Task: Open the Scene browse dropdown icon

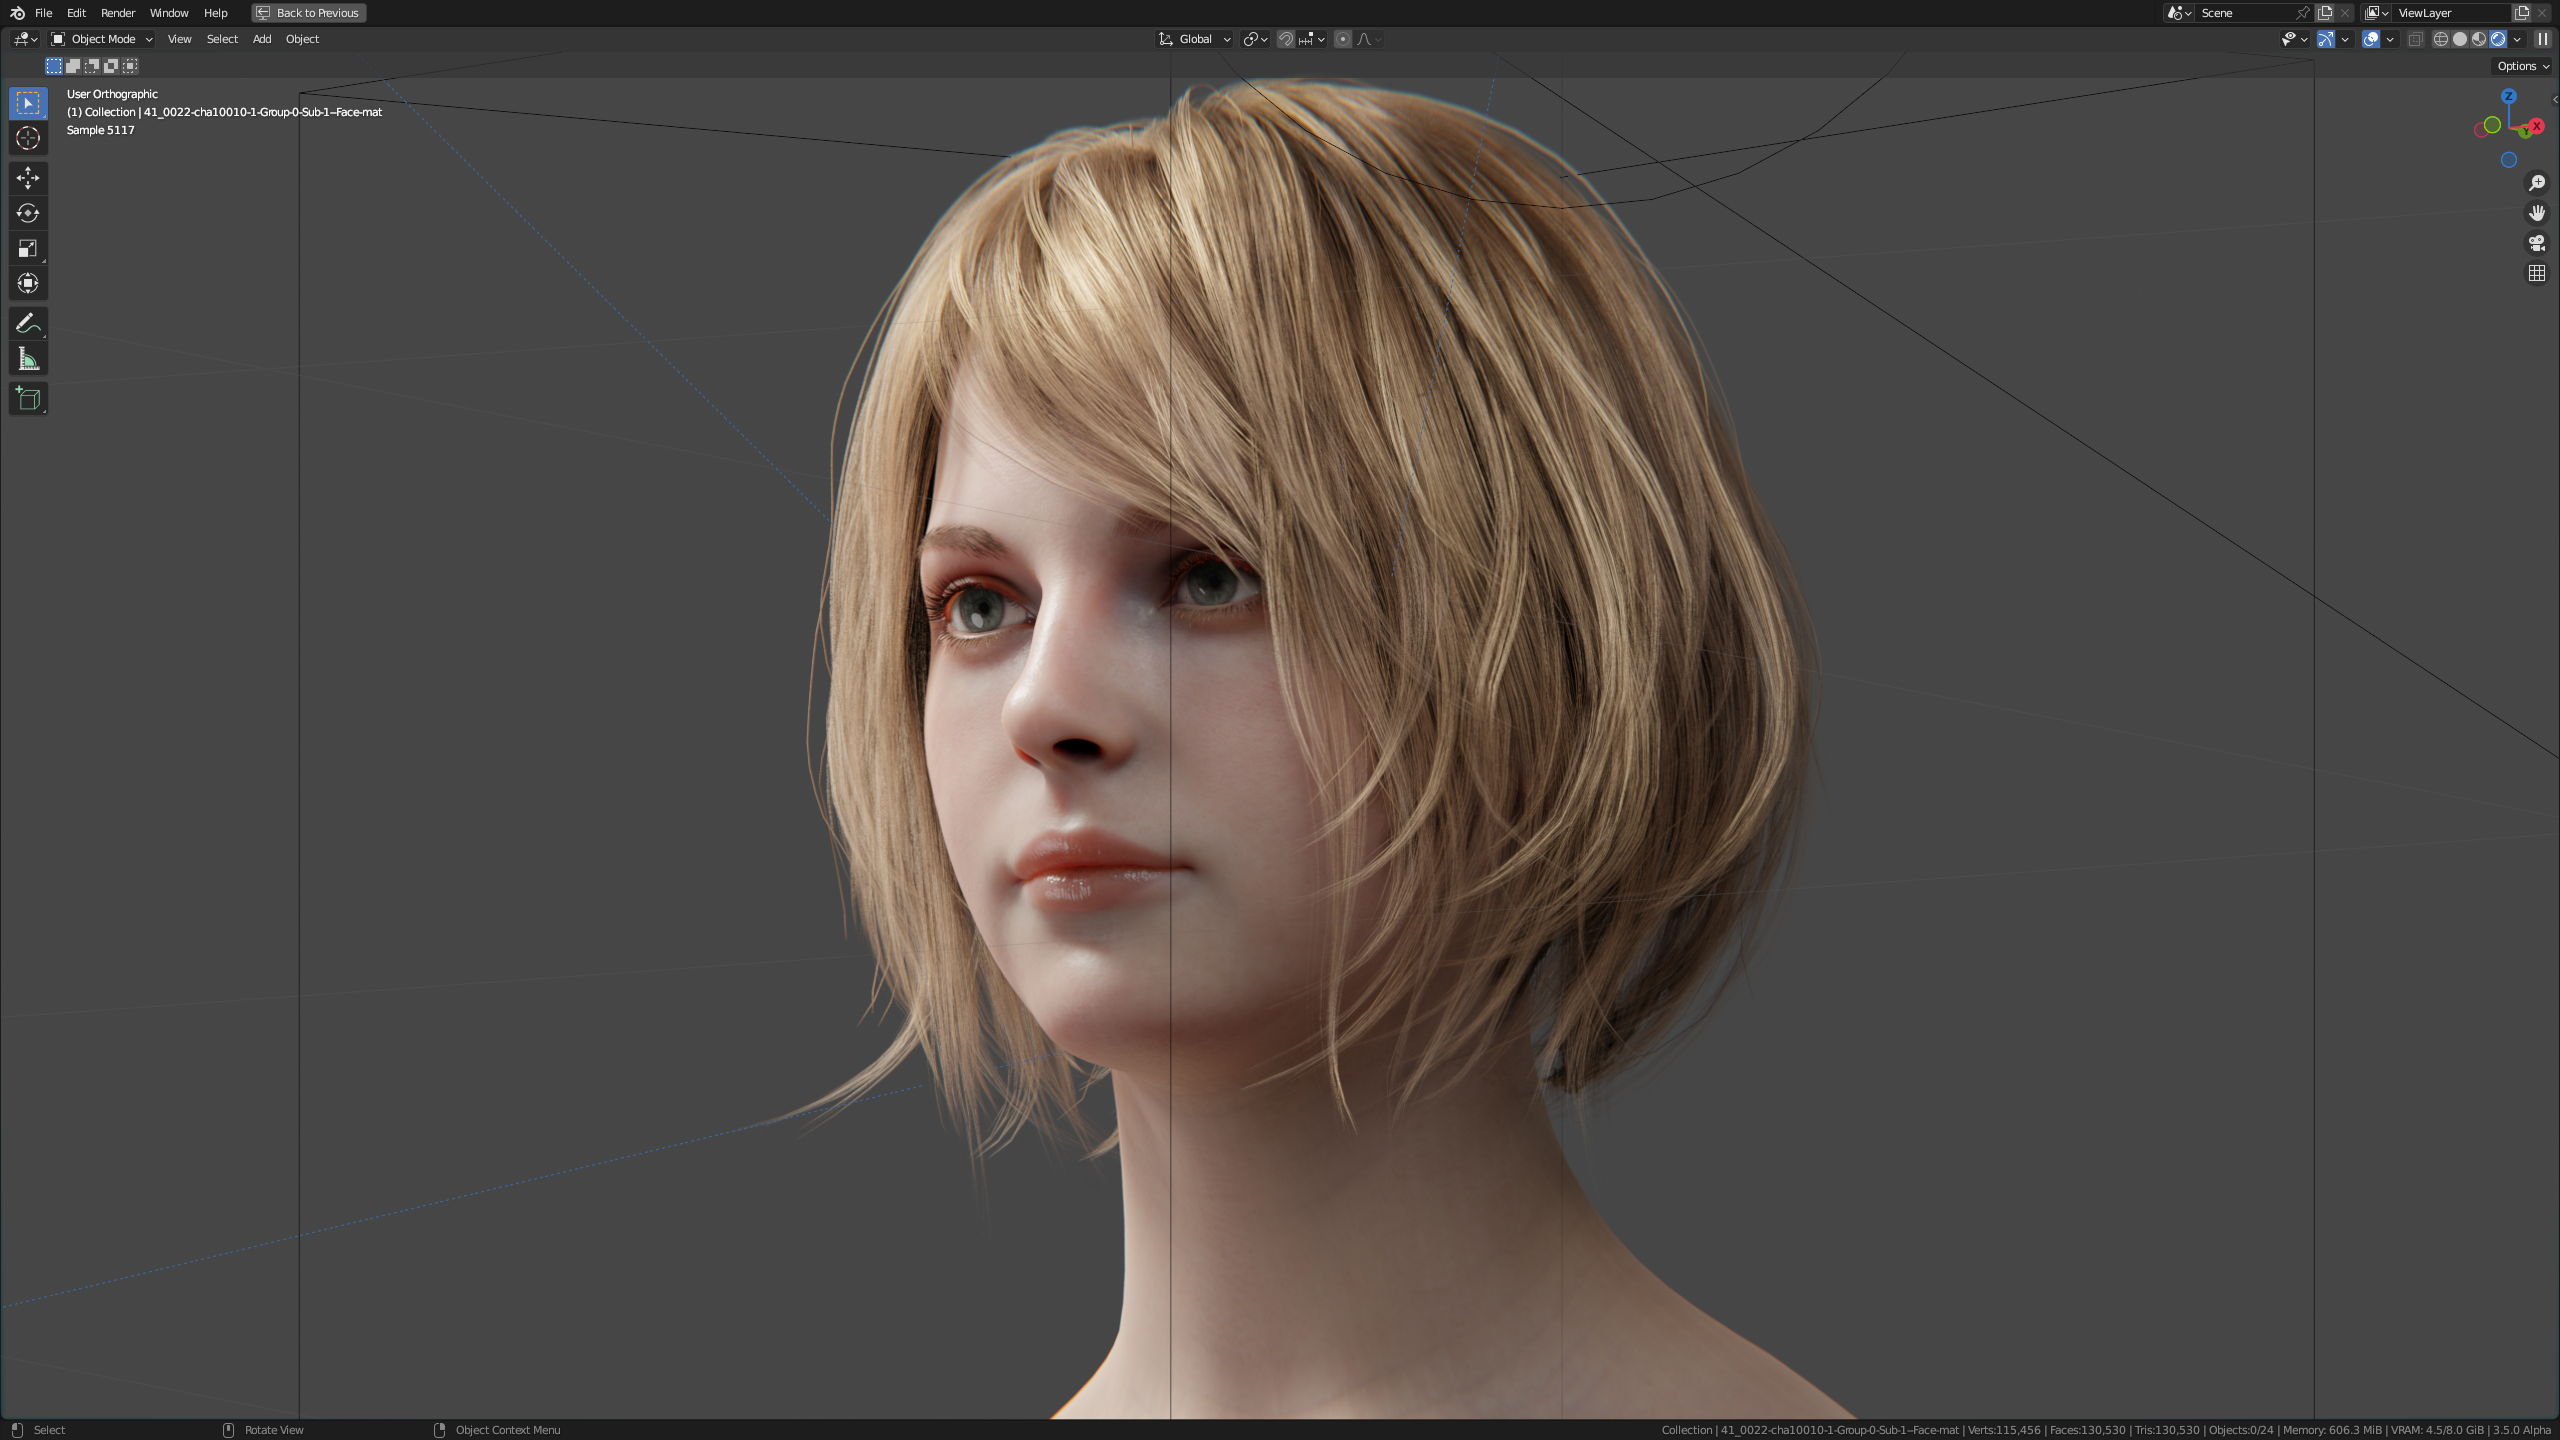Action: point(2179,13)
